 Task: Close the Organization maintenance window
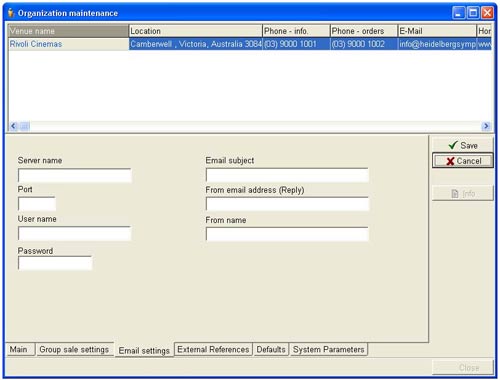tap(487, 13)
